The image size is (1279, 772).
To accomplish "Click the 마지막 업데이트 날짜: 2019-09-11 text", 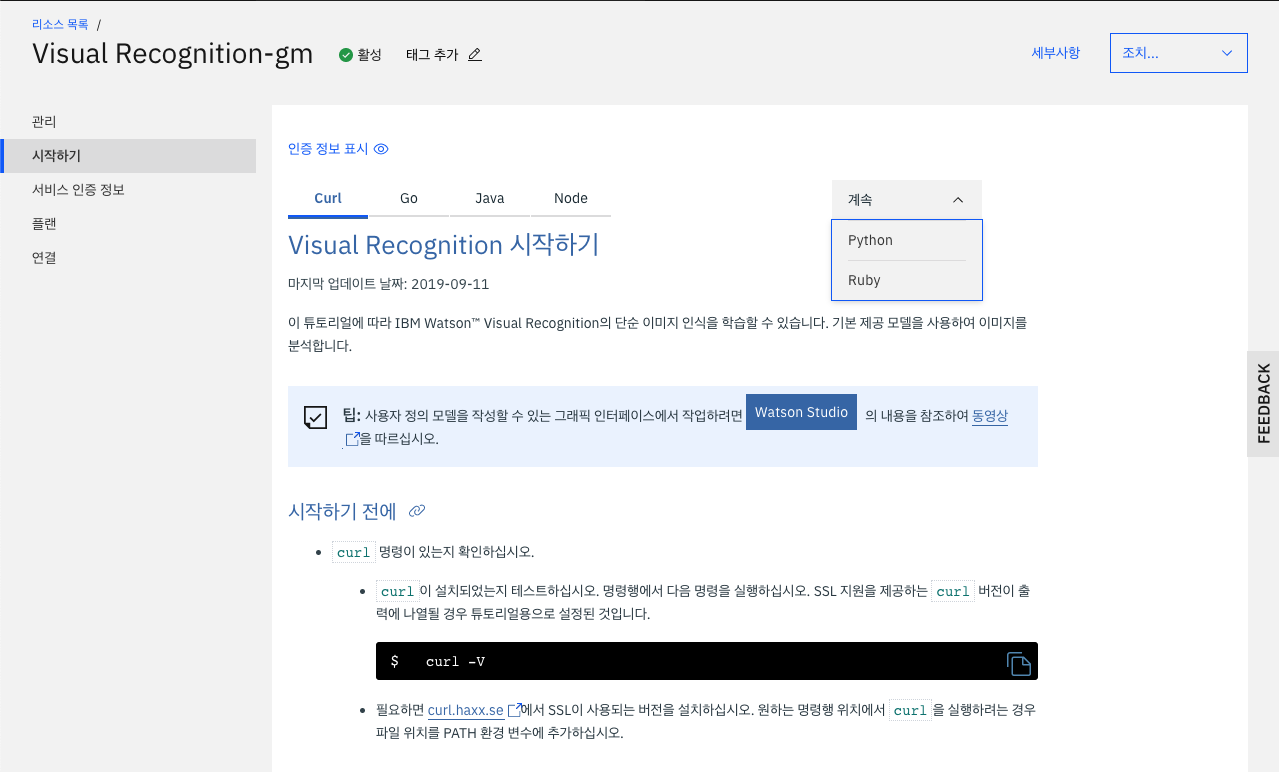I will (388, 284).
